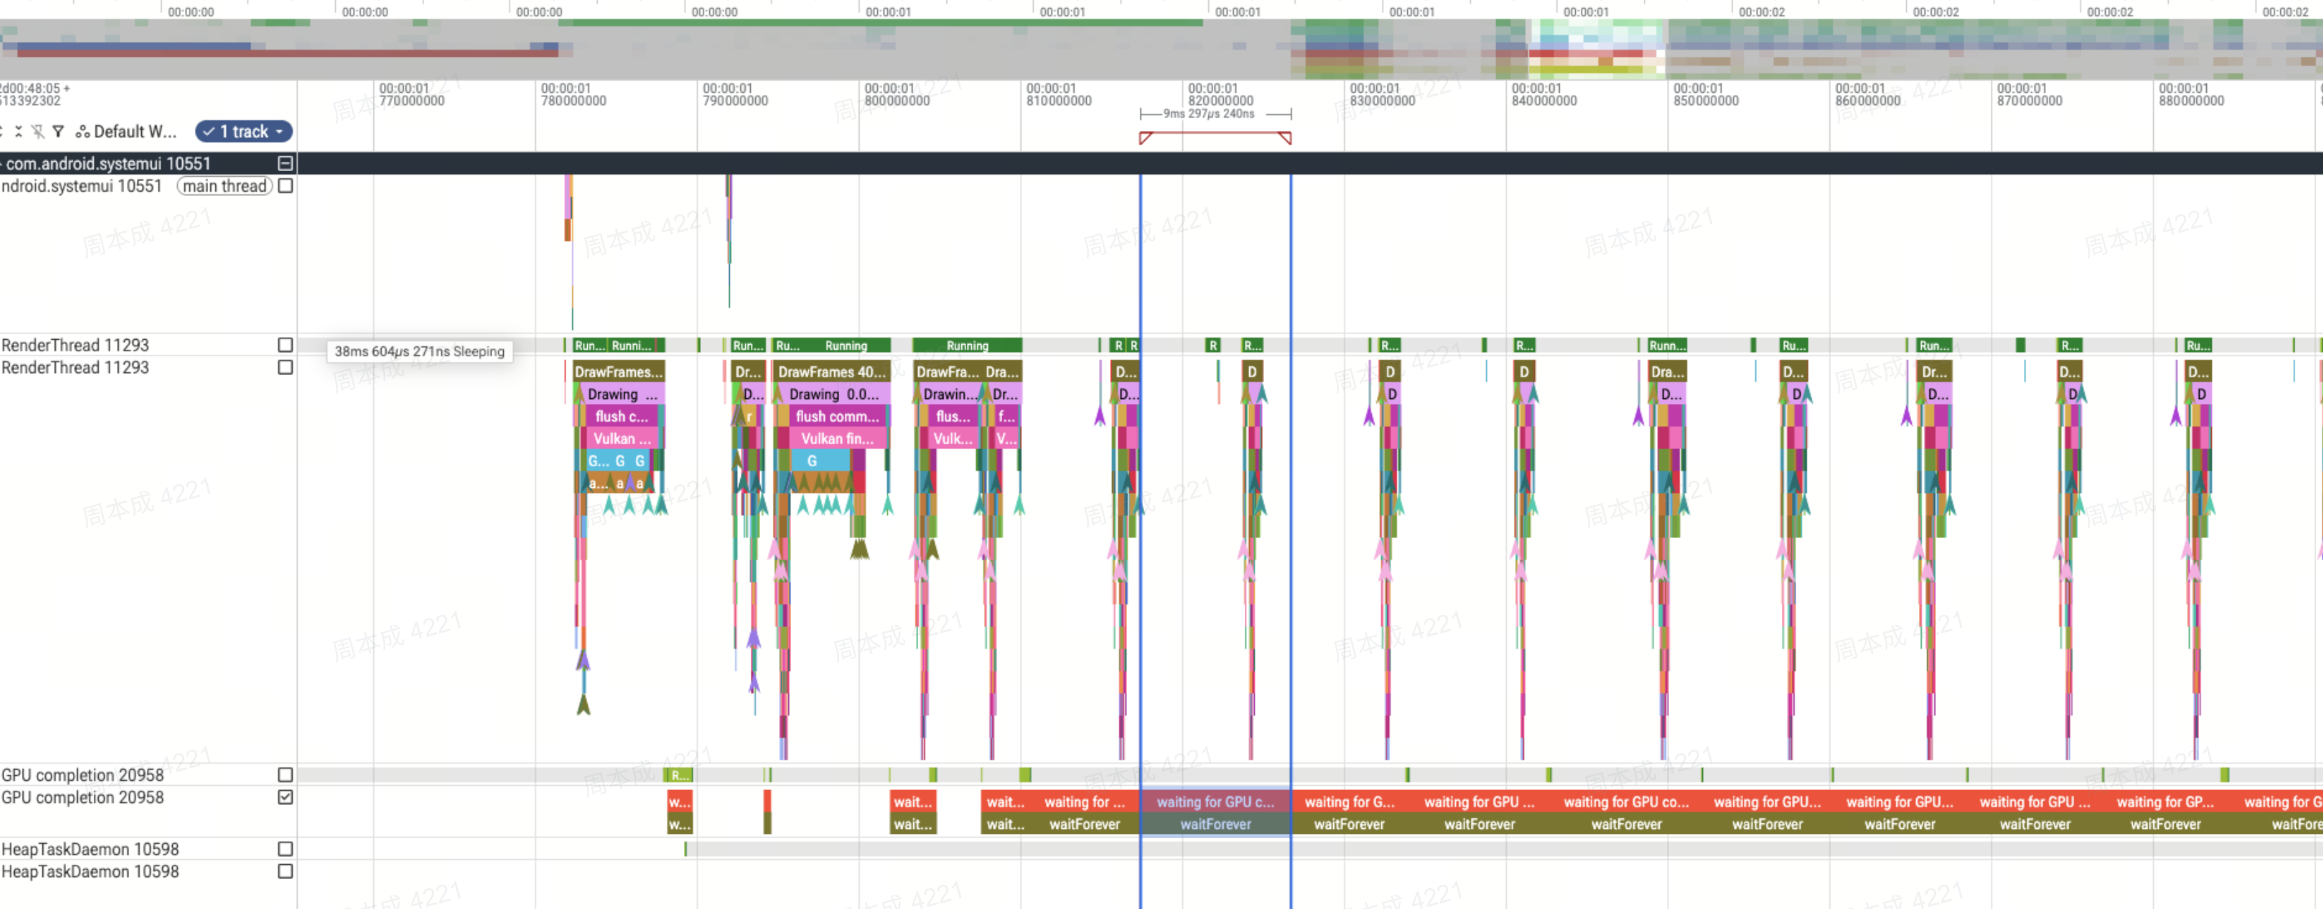Image resolution: width=2323 pixels, height=909 pixels.
Task: Select the highlighted 'waiting for GPU c...' slice
Action: 1215,801
